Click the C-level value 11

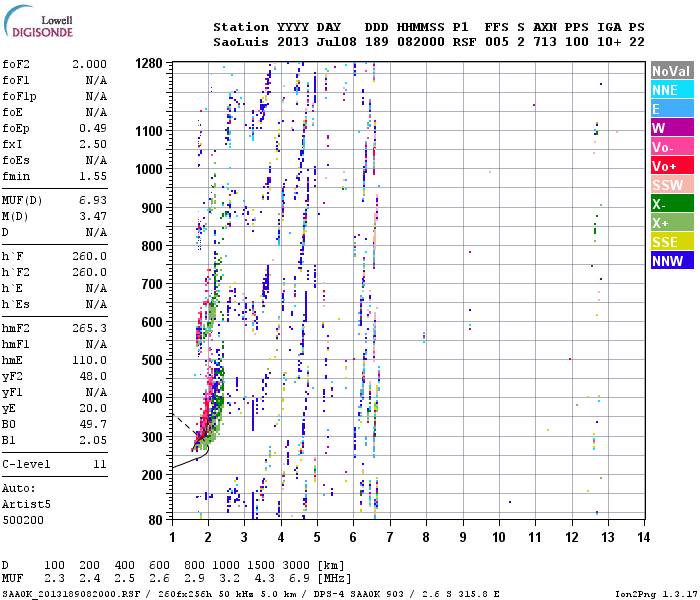pos(100,464)
